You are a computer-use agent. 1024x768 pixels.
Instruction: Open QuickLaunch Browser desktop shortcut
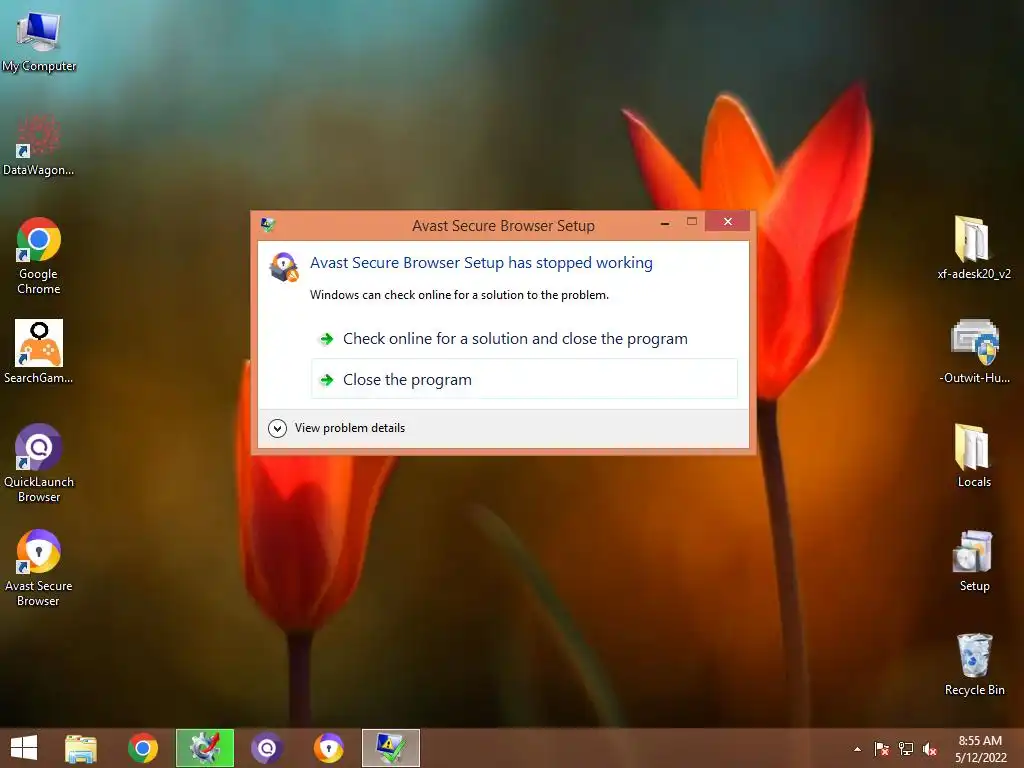[x=39, y=464]
